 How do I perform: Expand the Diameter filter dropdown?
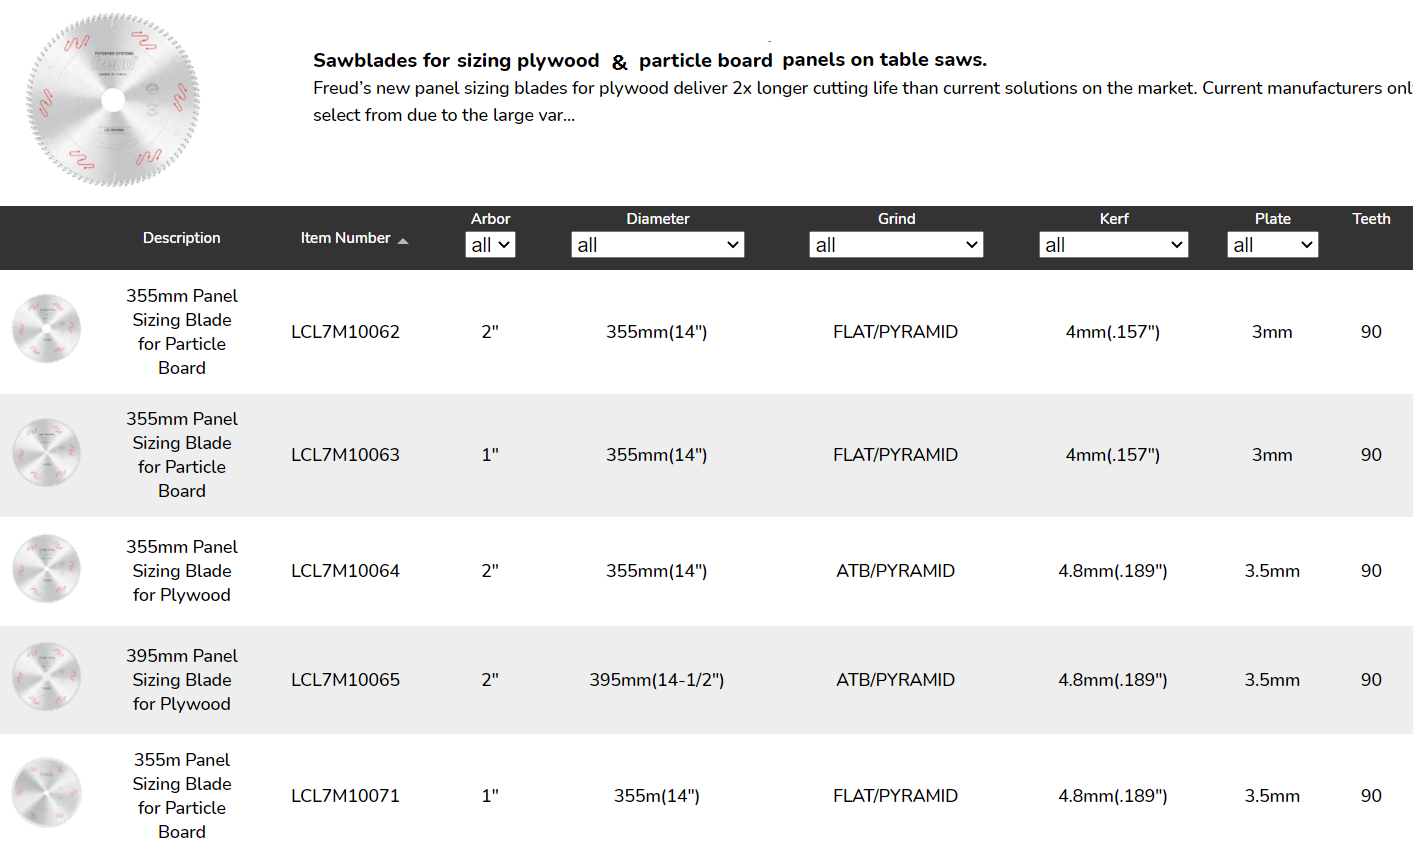pyautogui.click(x=658, y=245)
